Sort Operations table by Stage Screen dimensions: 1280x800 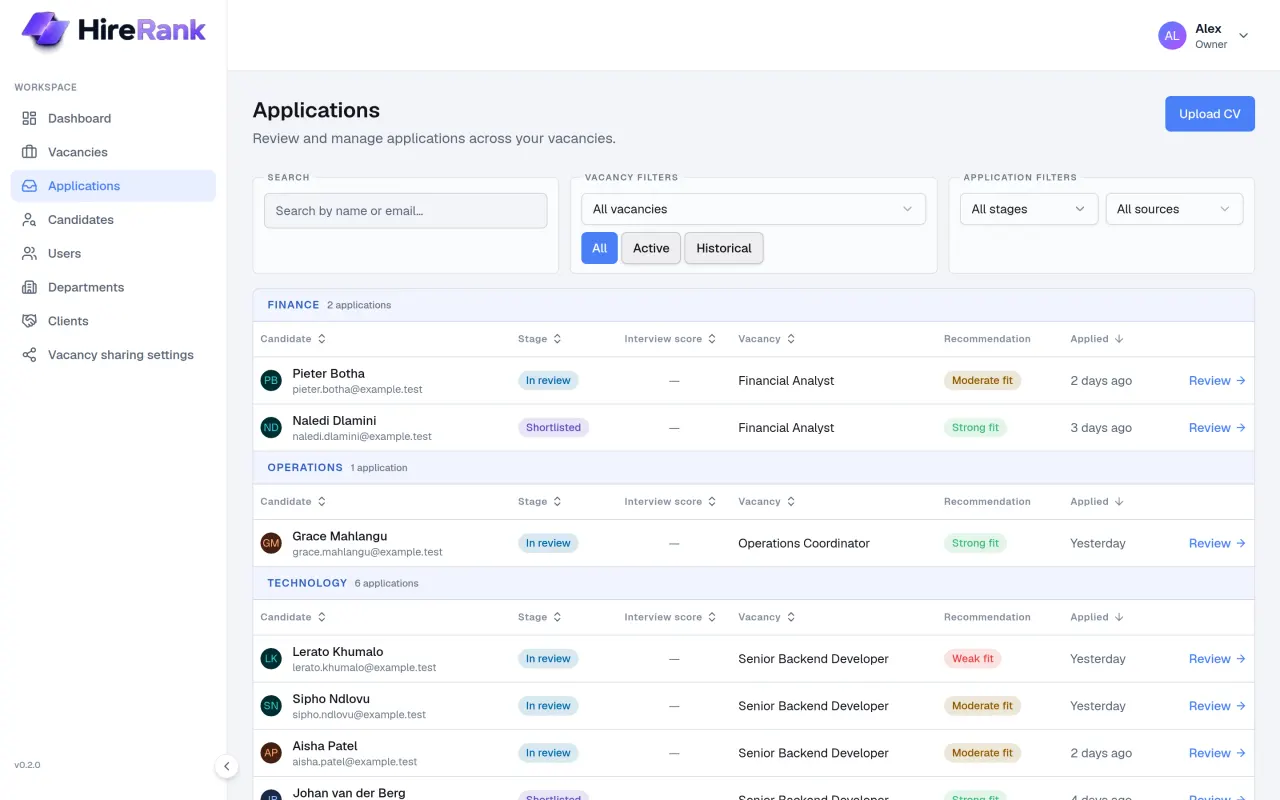pyautogui.click(x=540, y=502)
